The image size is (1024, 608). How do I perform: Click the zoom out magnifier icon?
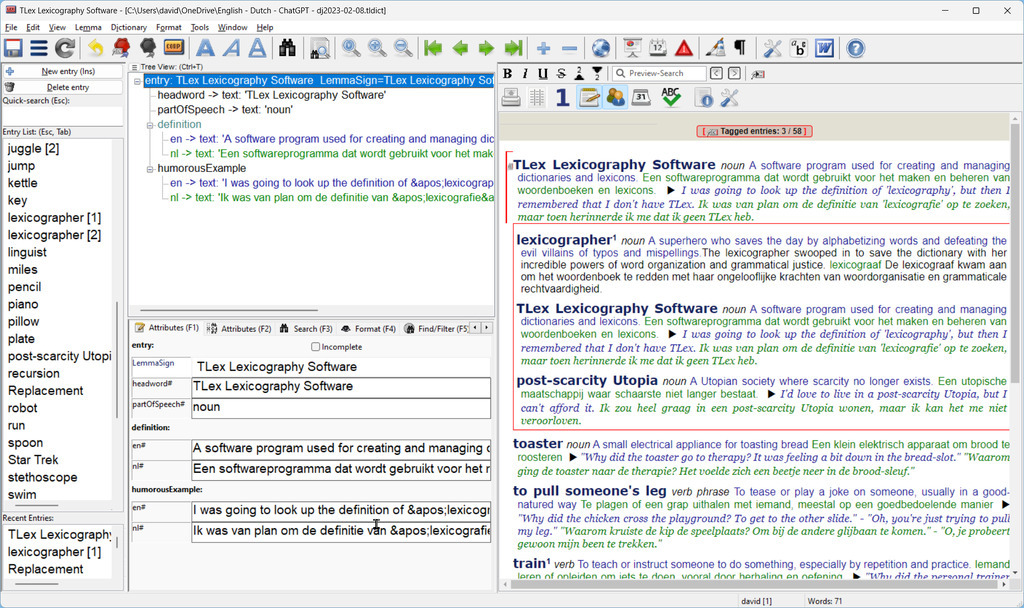(403, 48)
